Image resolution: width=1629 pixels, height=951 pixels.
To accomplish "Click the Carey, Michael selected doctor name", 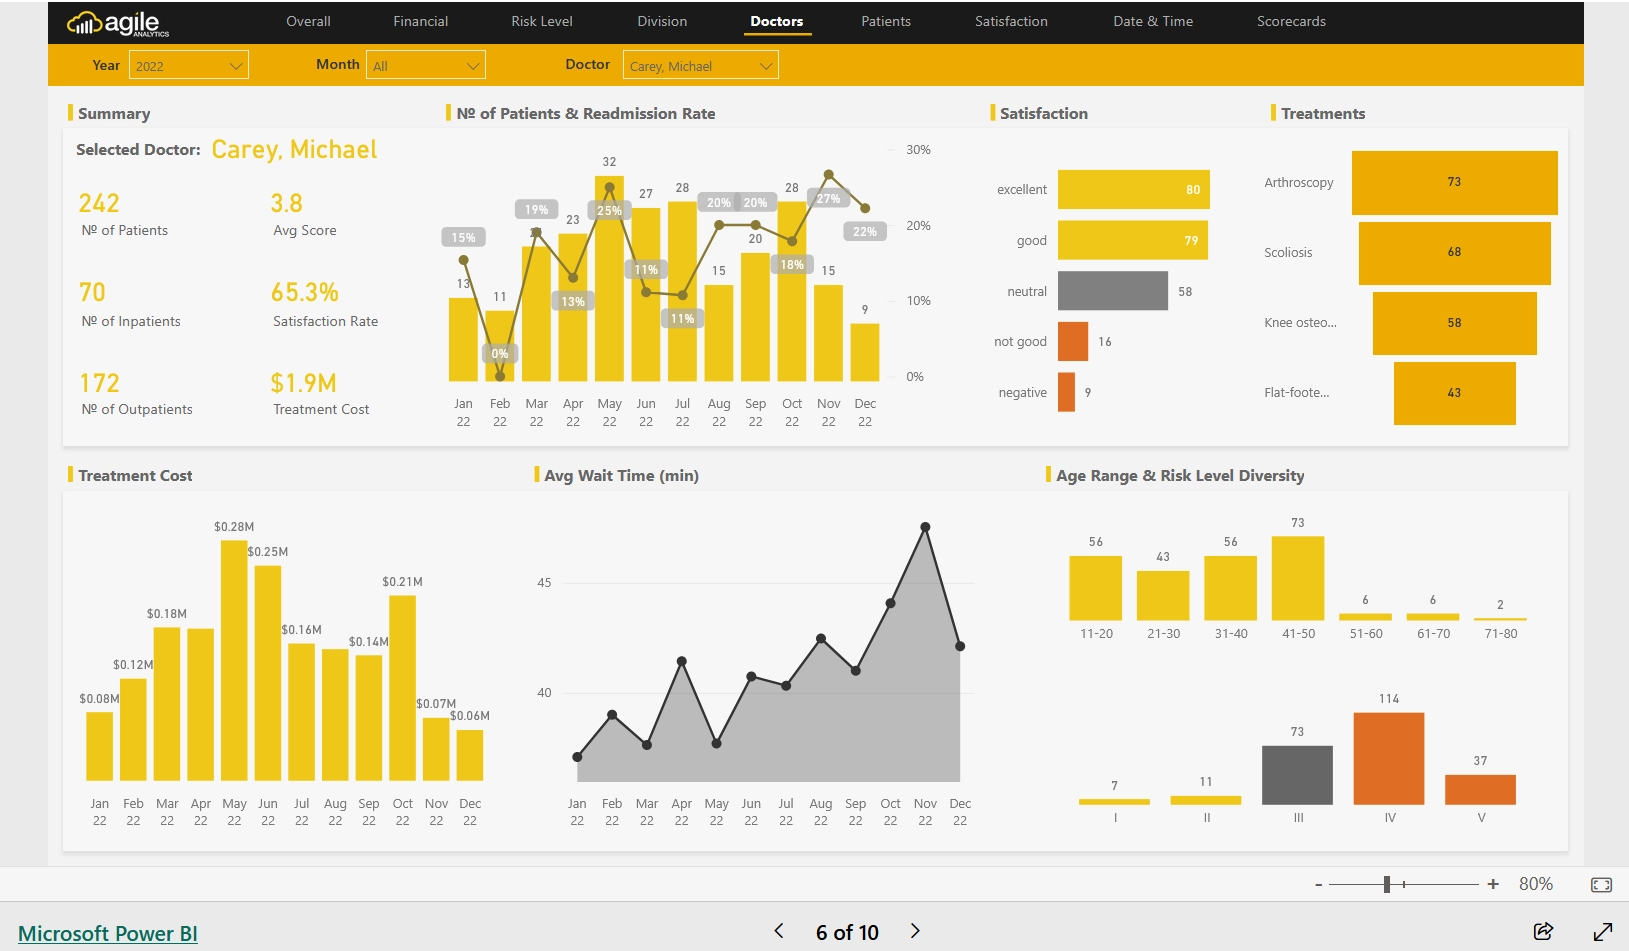I will click(294, 150).
